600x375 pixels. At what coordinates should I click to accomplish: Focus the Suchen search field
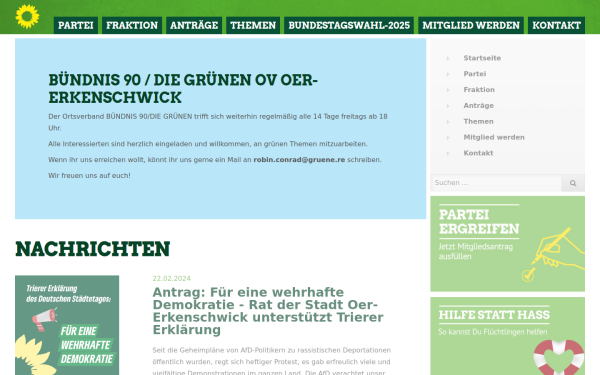pyautogui.click(x=496, y=183)
